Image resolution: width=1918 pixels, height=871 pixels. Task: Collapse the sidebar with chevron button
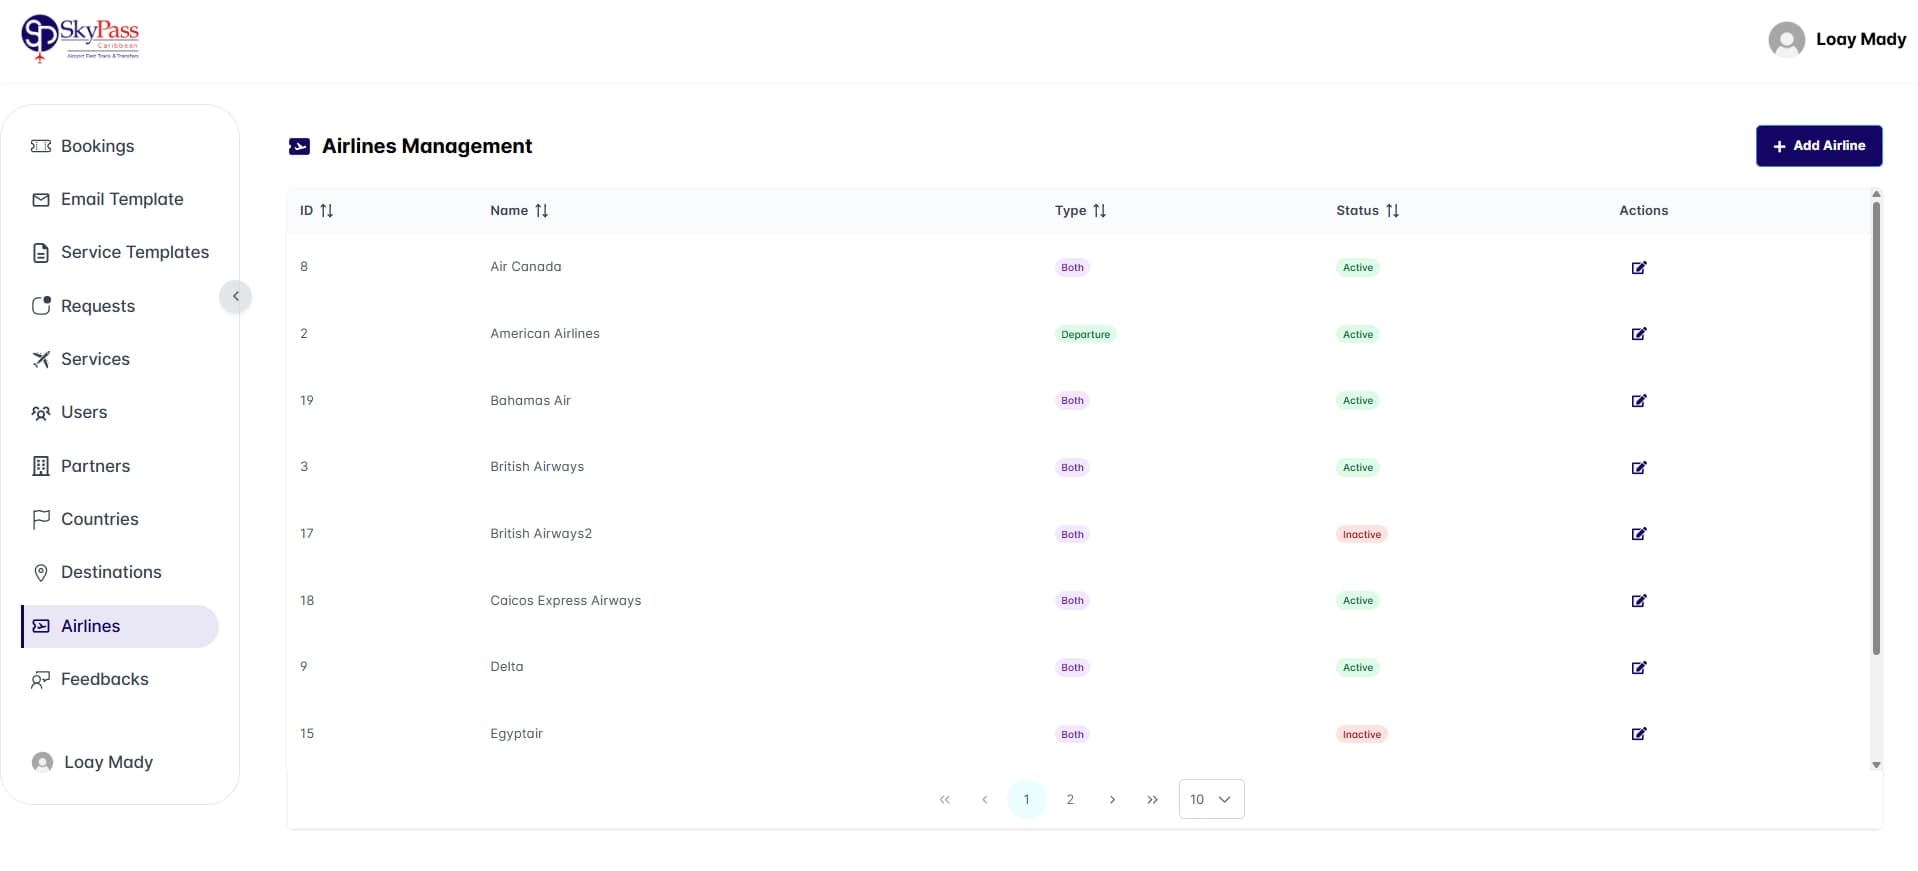pyautogui.click(x=236, y=296)
